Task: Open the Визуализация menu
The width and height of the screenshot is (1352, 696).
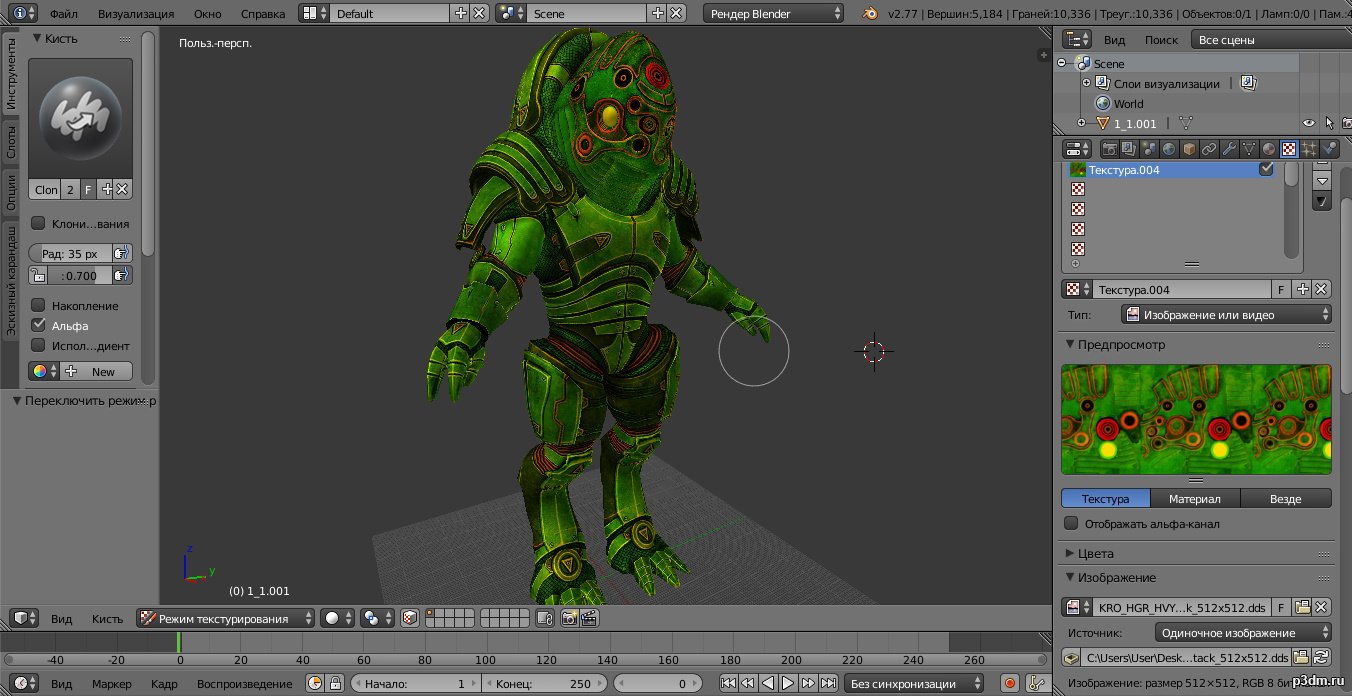Action: (x=136, y=14)
